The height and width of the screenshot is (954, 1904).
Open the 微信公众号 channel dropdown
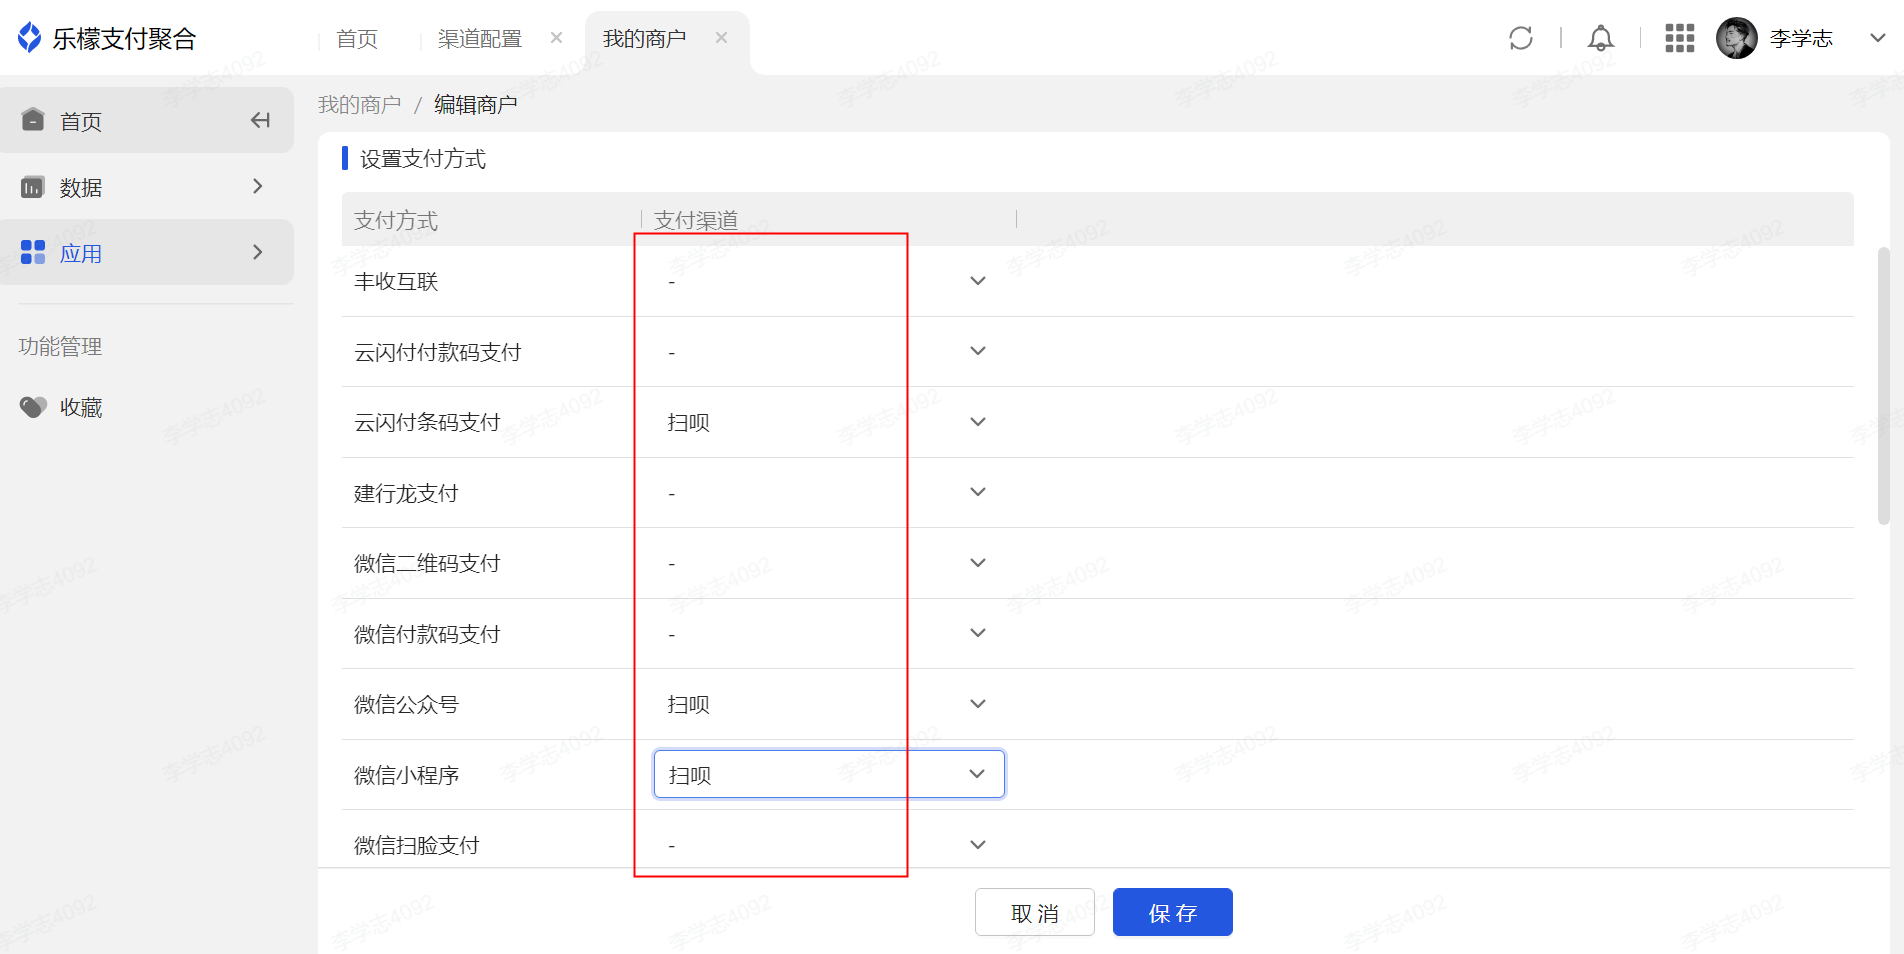(x=829, y=704)
